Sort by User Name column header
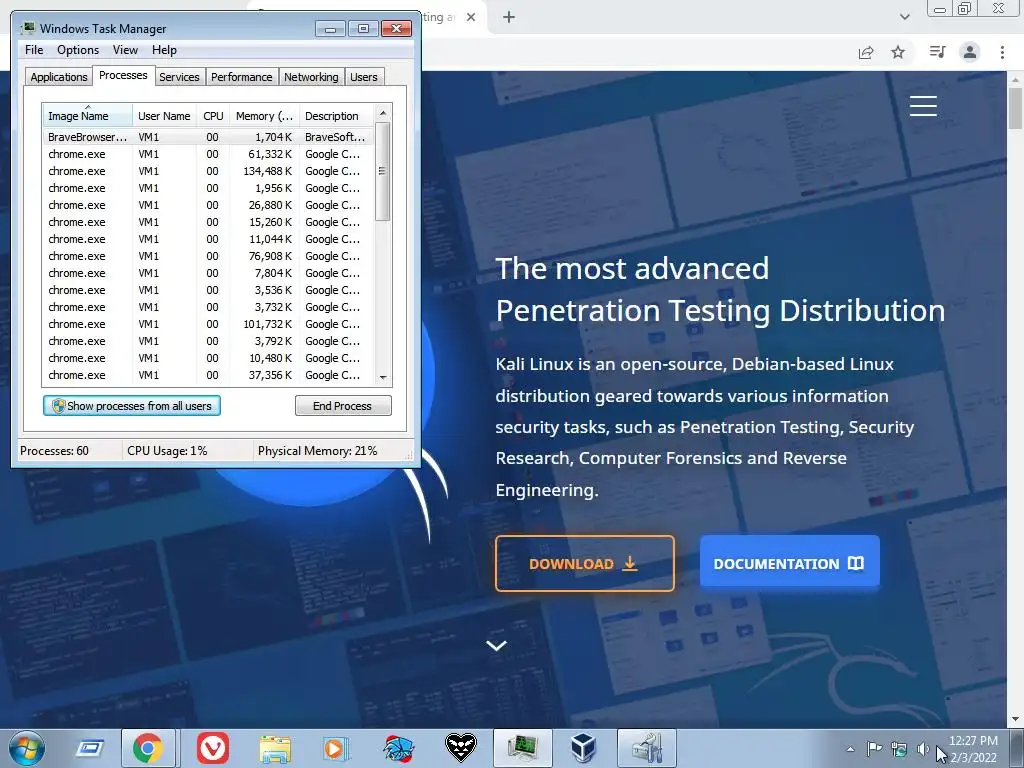 [x=165, y=116]
